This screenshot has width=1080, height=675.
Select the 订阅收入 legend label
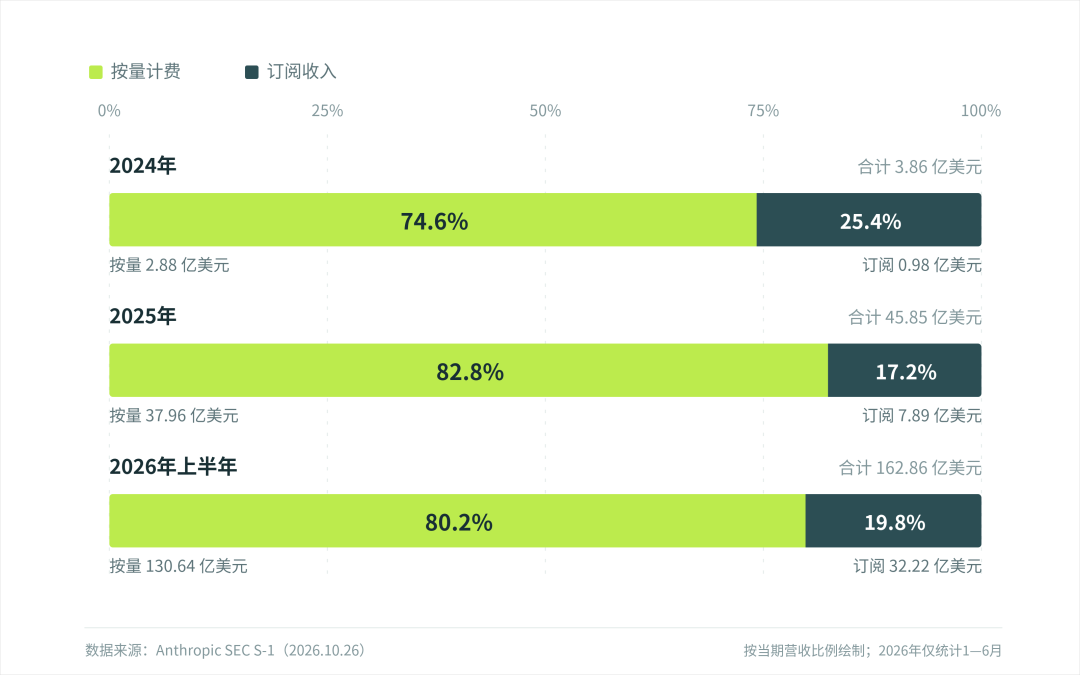(302, 72)
